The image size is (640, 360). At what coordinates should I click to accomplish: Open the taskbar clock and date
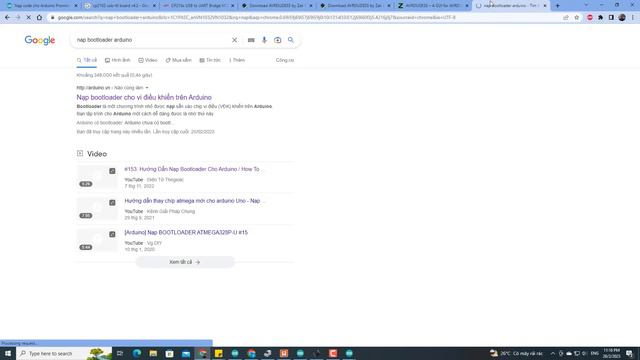[x=611, y=353]
